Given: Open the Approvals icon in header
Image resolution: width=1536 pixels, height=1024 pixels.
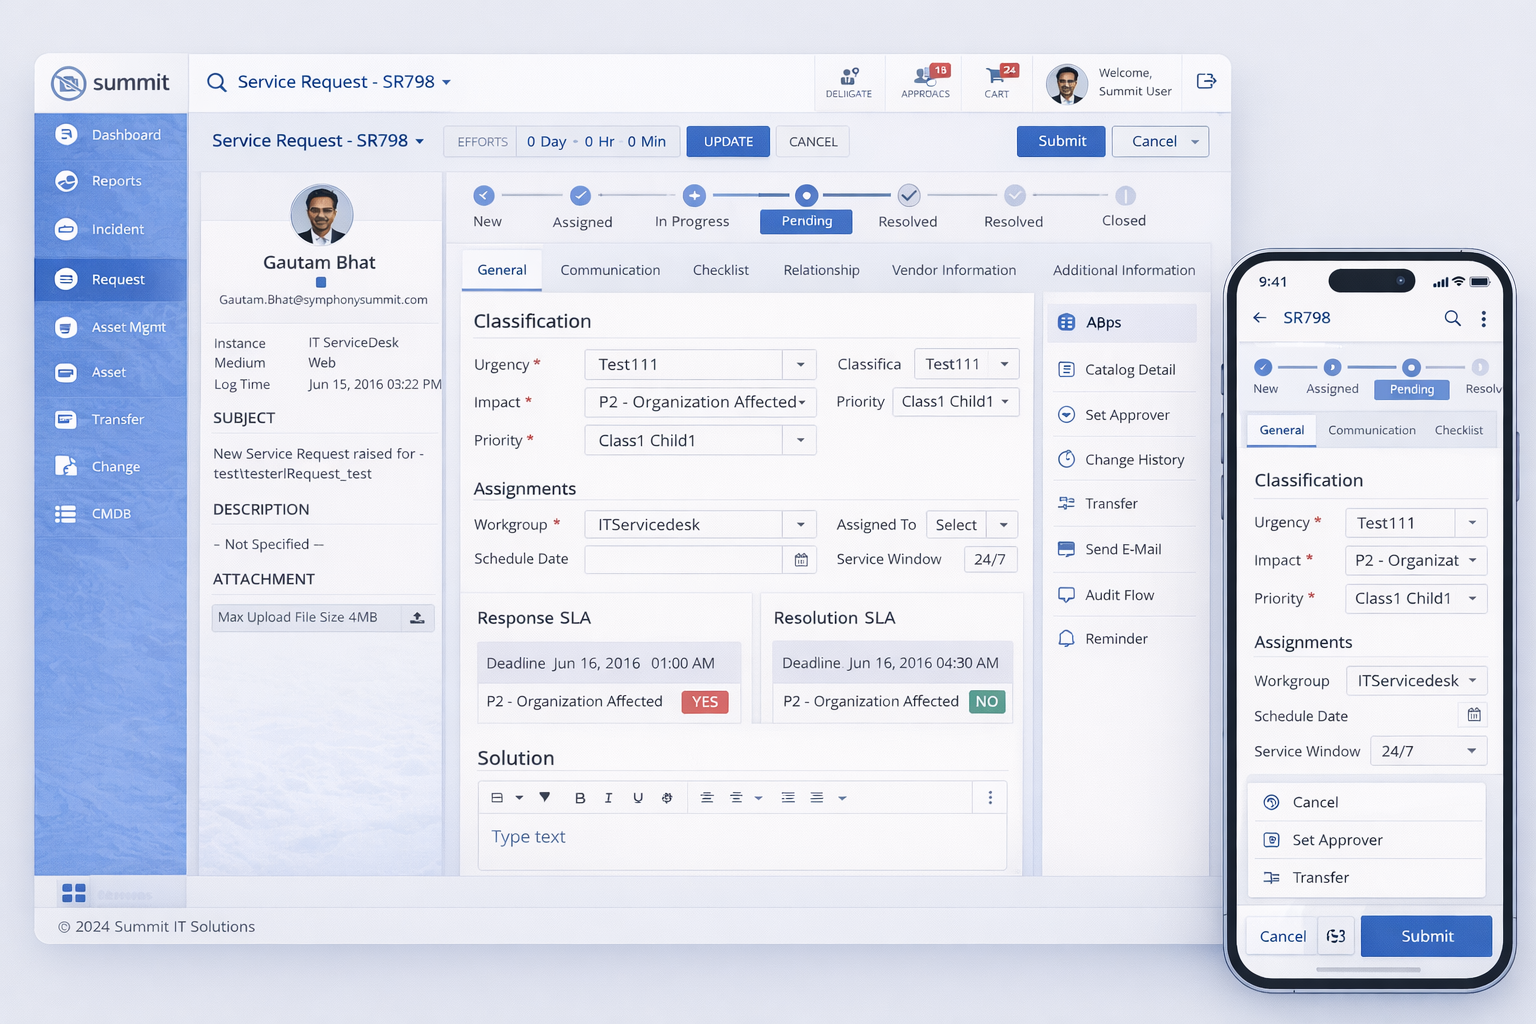Looking at the screenshot, I should click(x=925, y=82).
